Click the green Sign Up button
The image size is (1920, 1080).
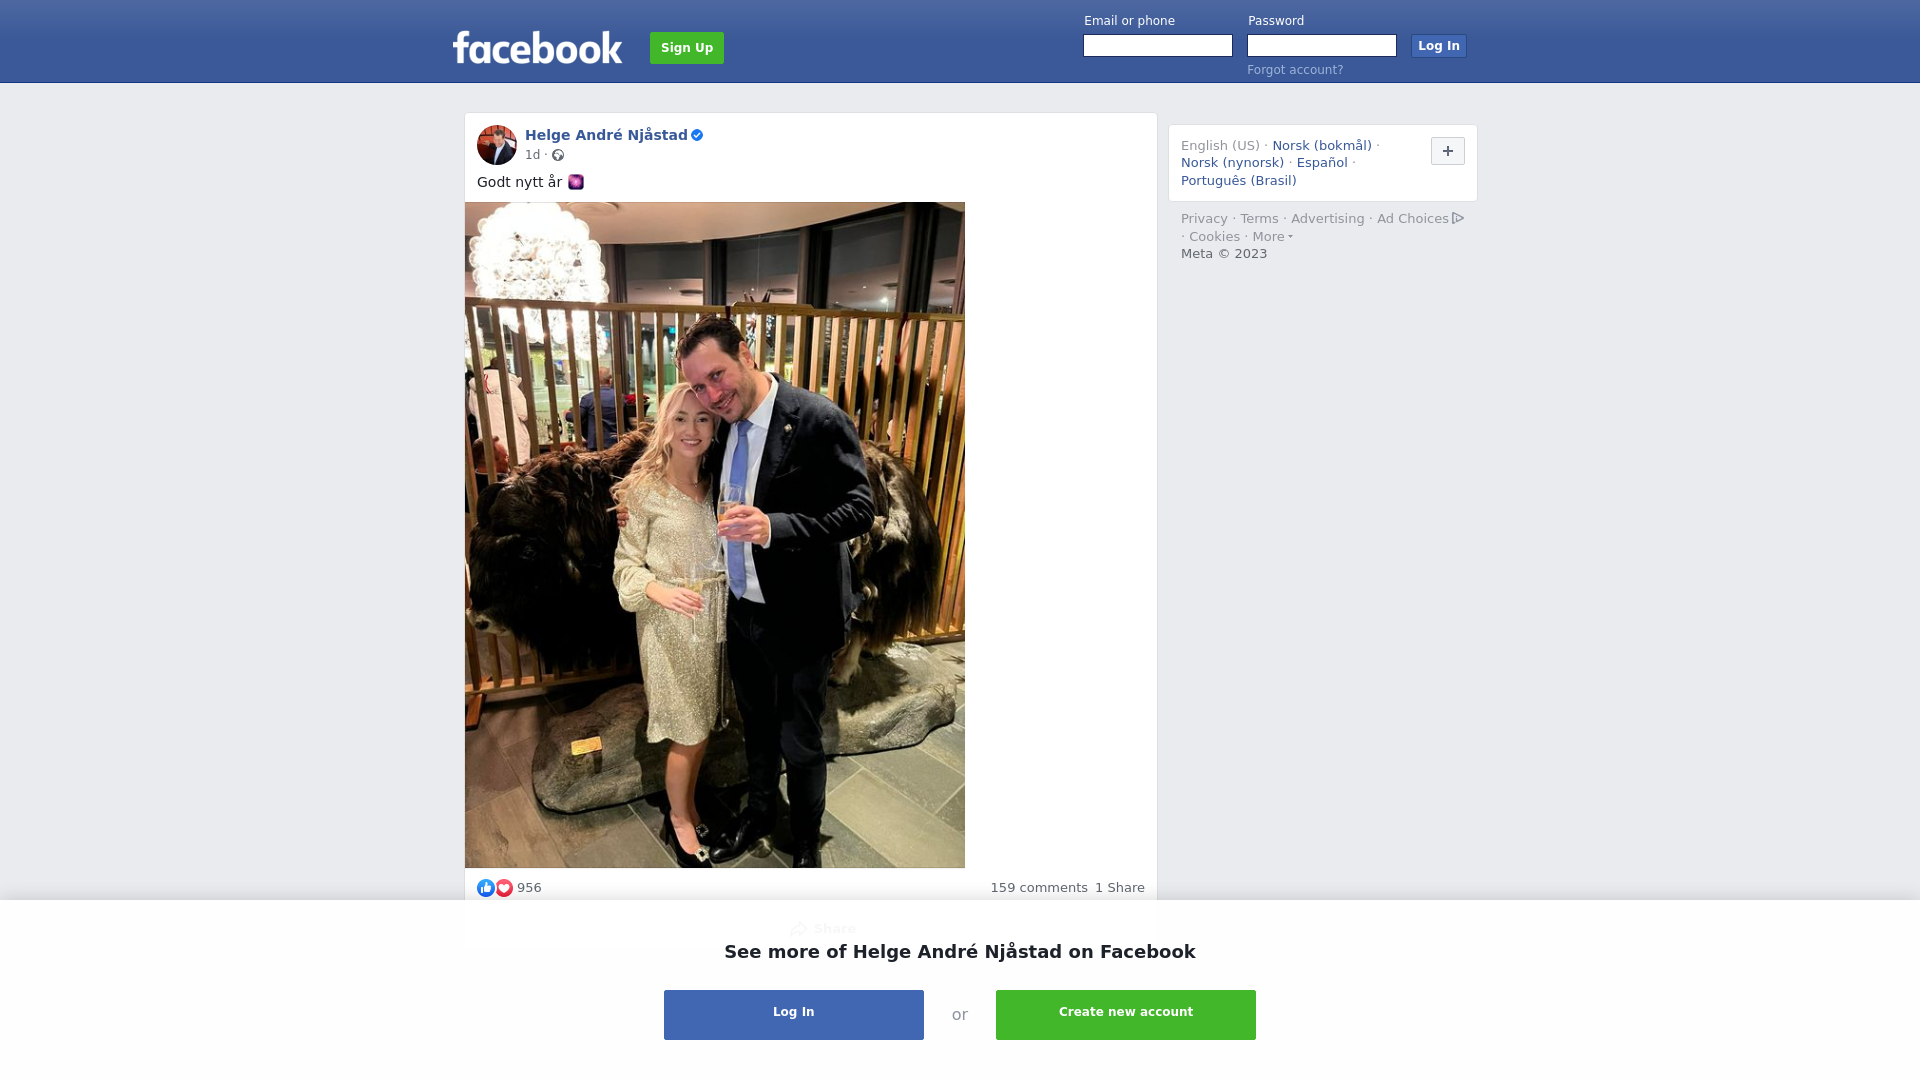click(x=687, y=48)
